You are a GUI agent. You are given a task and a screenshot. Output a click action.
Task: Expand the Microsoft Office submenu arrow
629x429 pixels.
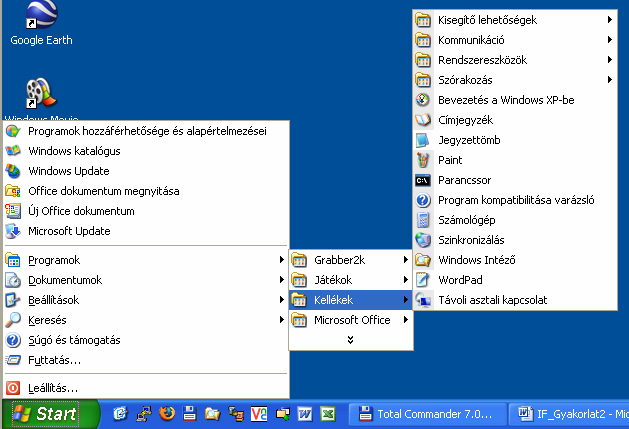point(406,320)
